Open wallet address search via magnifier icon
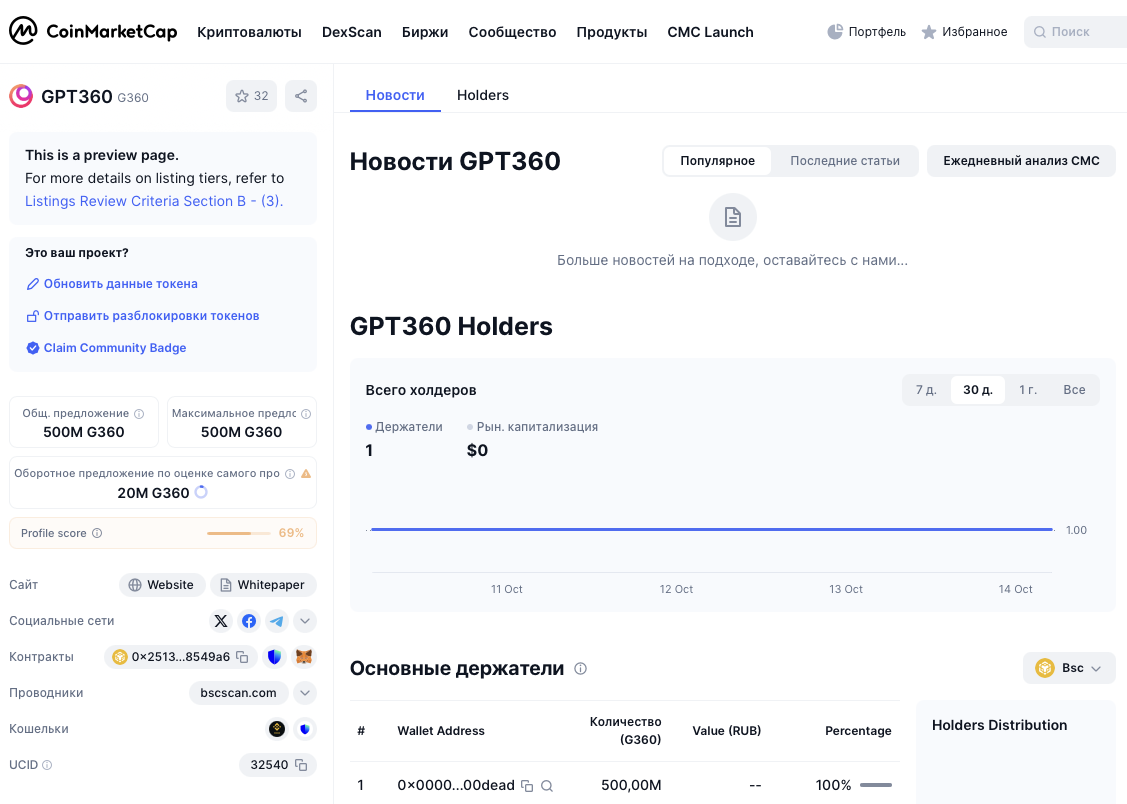This screenshot has width=1127, height=804. (x=547, y=786)
